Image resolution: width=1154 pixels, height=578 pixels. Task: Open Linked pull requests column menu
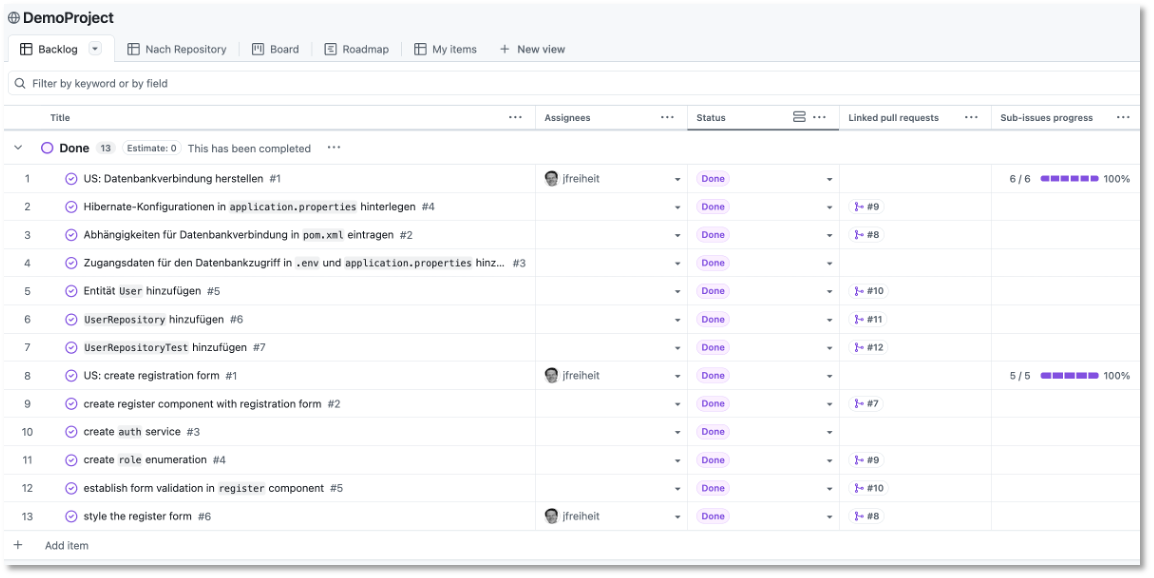point(971,118)
